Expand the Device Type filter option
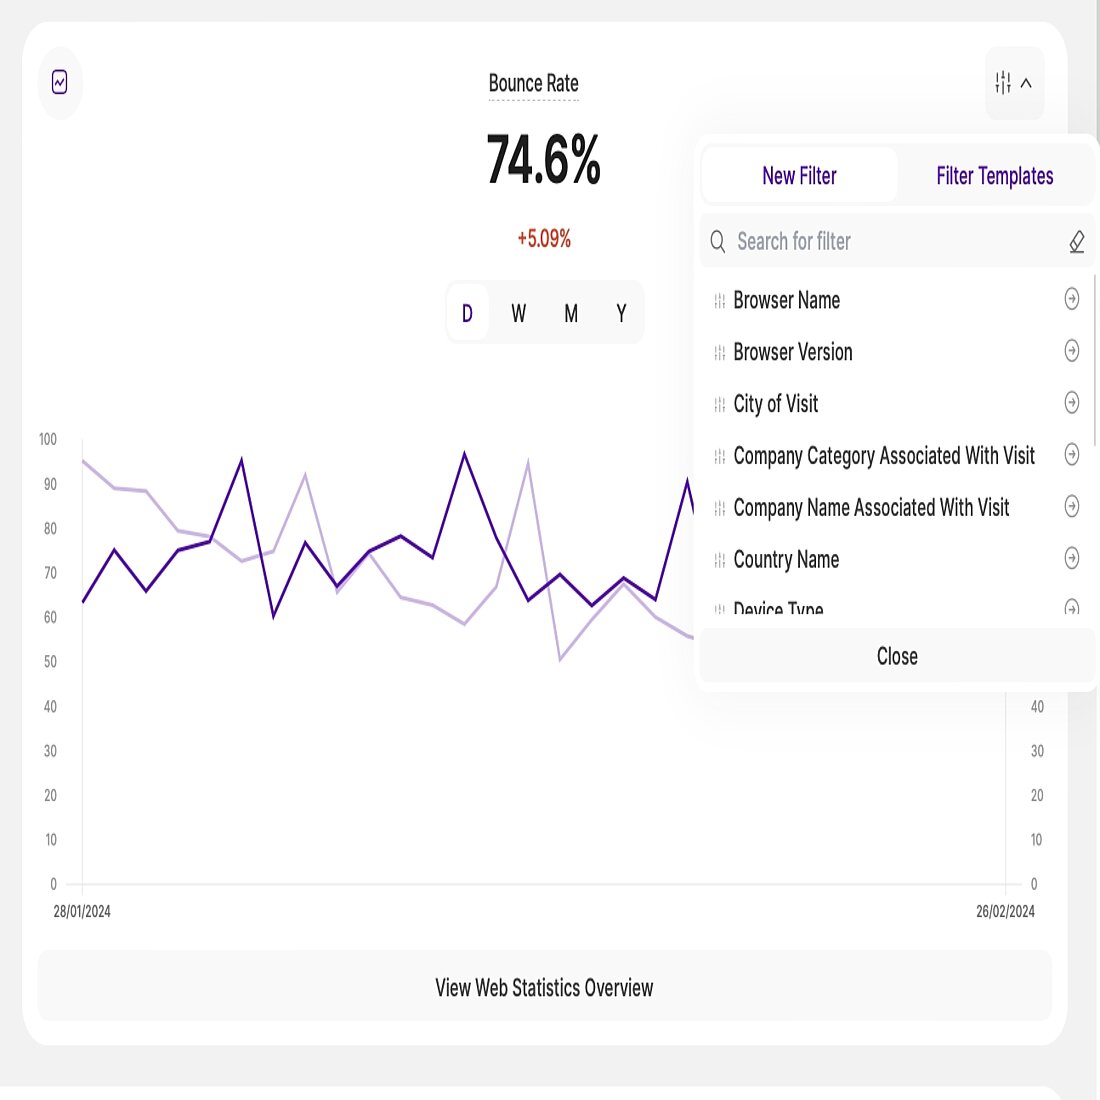This screenshot has height=1100, width=1100. coord(1071,608)
